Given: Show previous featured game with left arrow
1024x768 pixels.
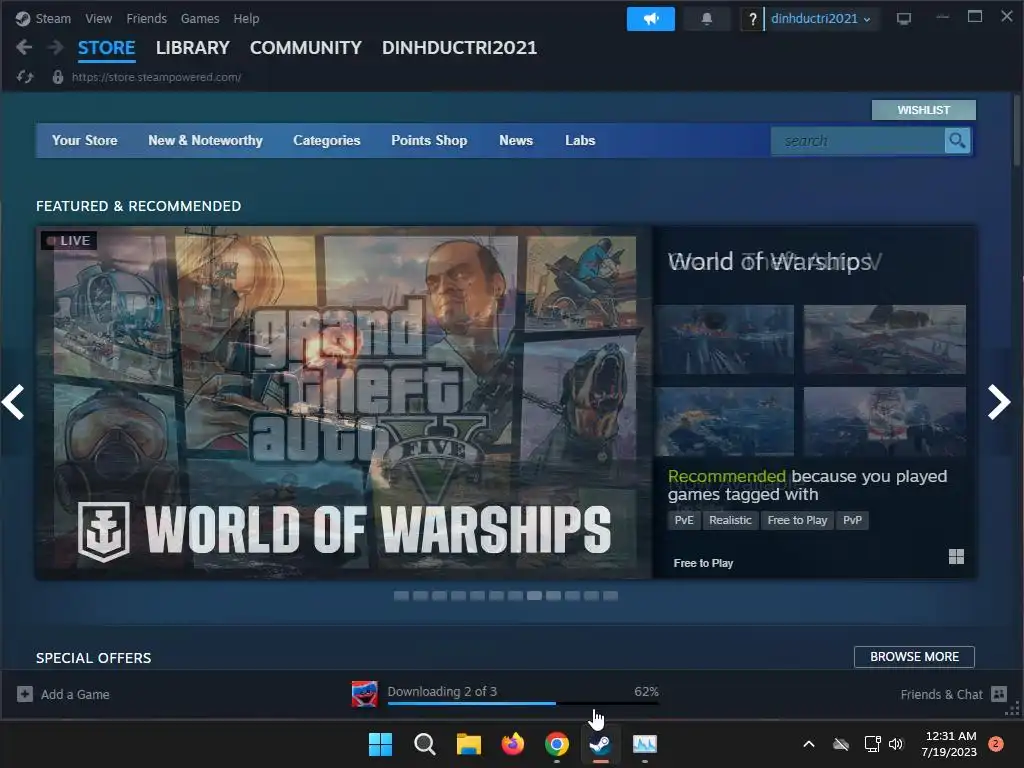Looking at the screenshot, I should point(13,402).
